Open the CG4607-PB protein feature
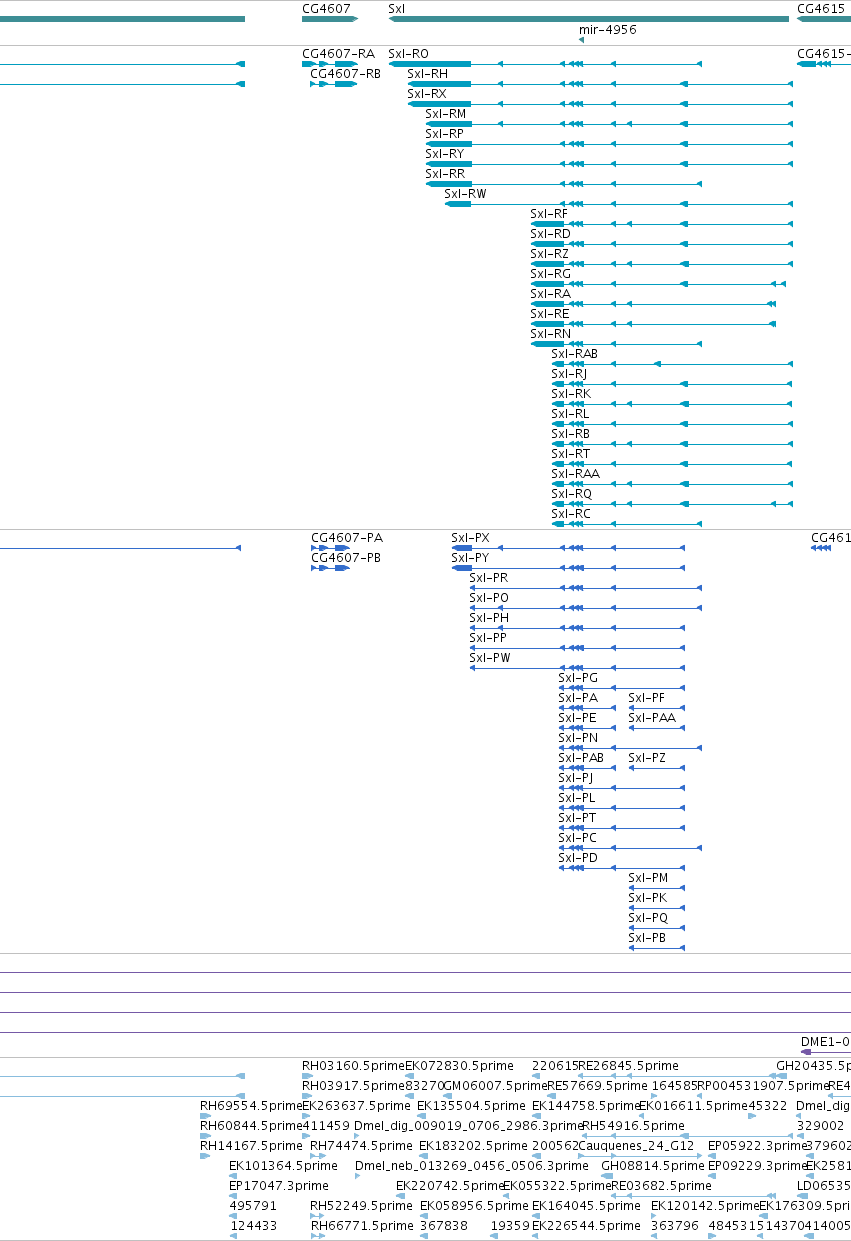This screenshot has width=851, height=1241. 346,558
